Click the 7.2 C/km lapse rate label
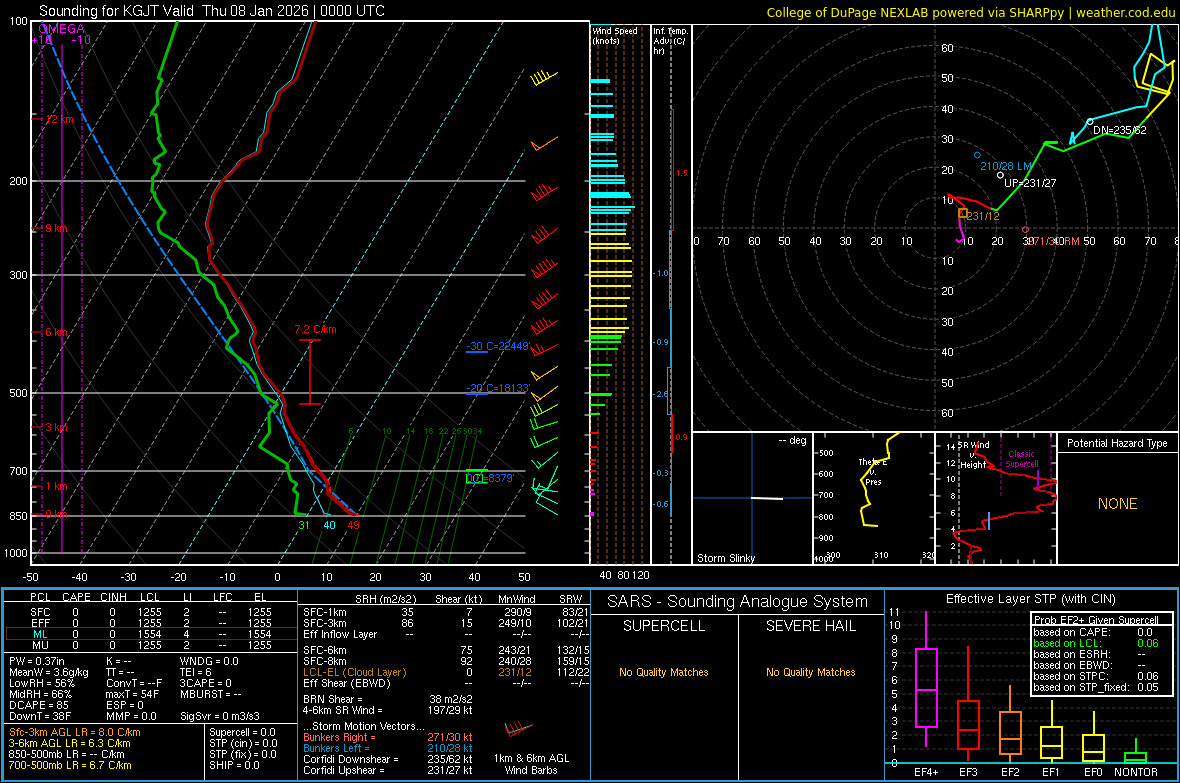 point(315,330)
